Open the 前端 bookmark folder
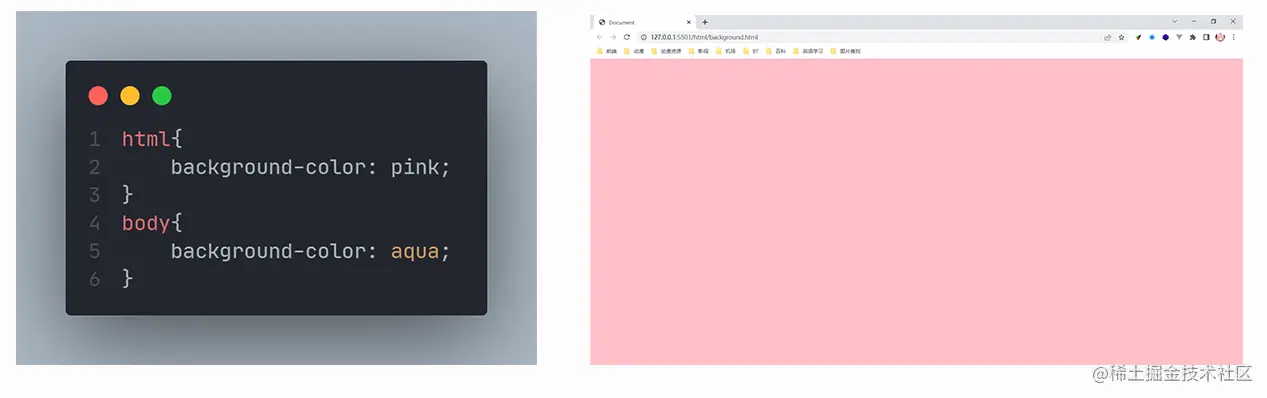 click(x=607, y=51)
